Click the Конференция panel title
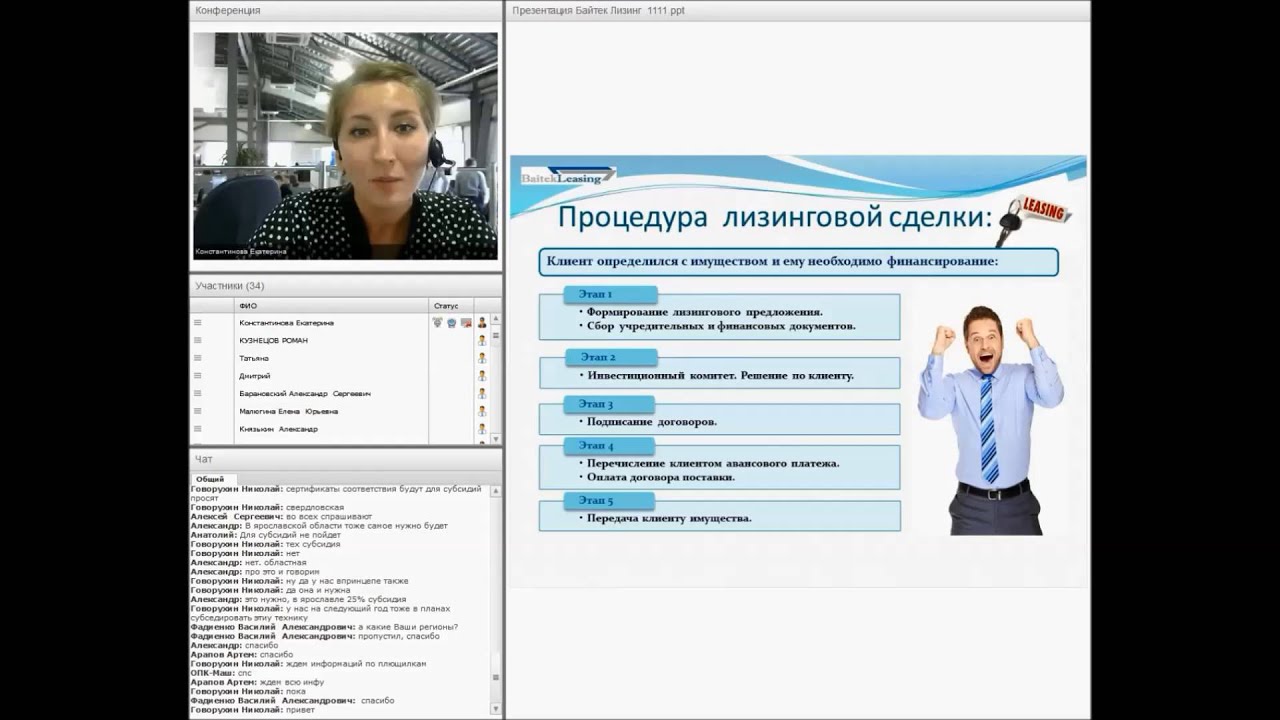 (228, 10)
